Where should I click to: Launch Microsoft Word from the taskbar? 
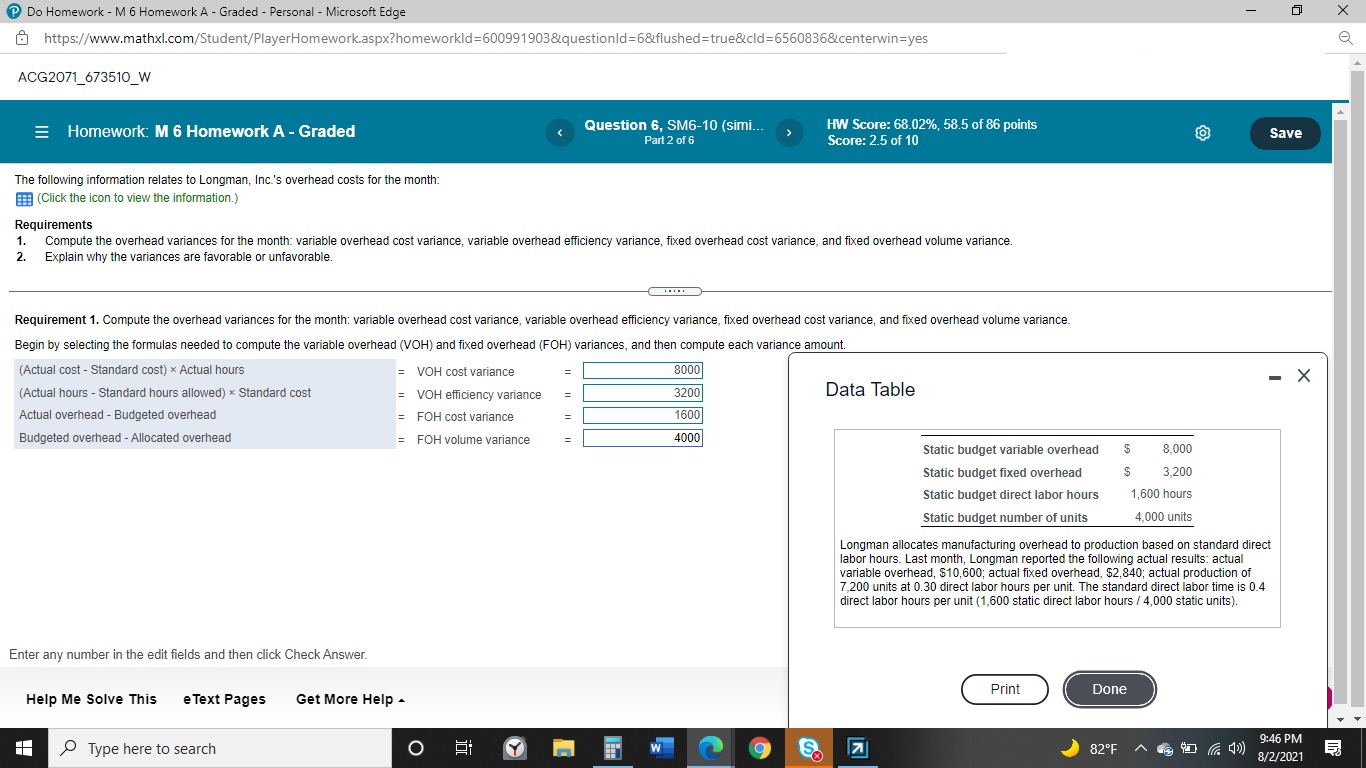click(x=661, y=748)
